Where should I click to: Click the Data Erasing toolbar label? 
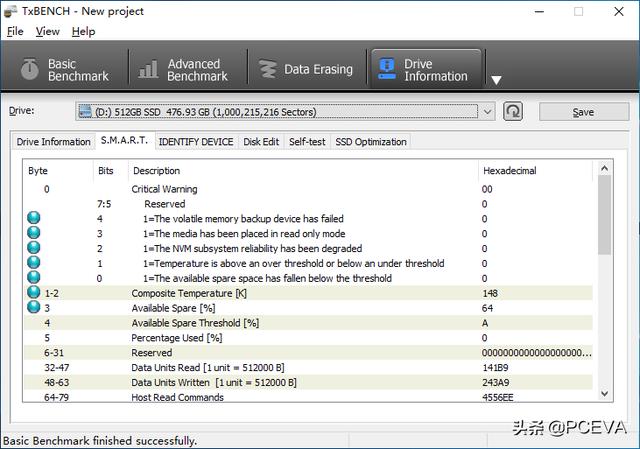318,69
